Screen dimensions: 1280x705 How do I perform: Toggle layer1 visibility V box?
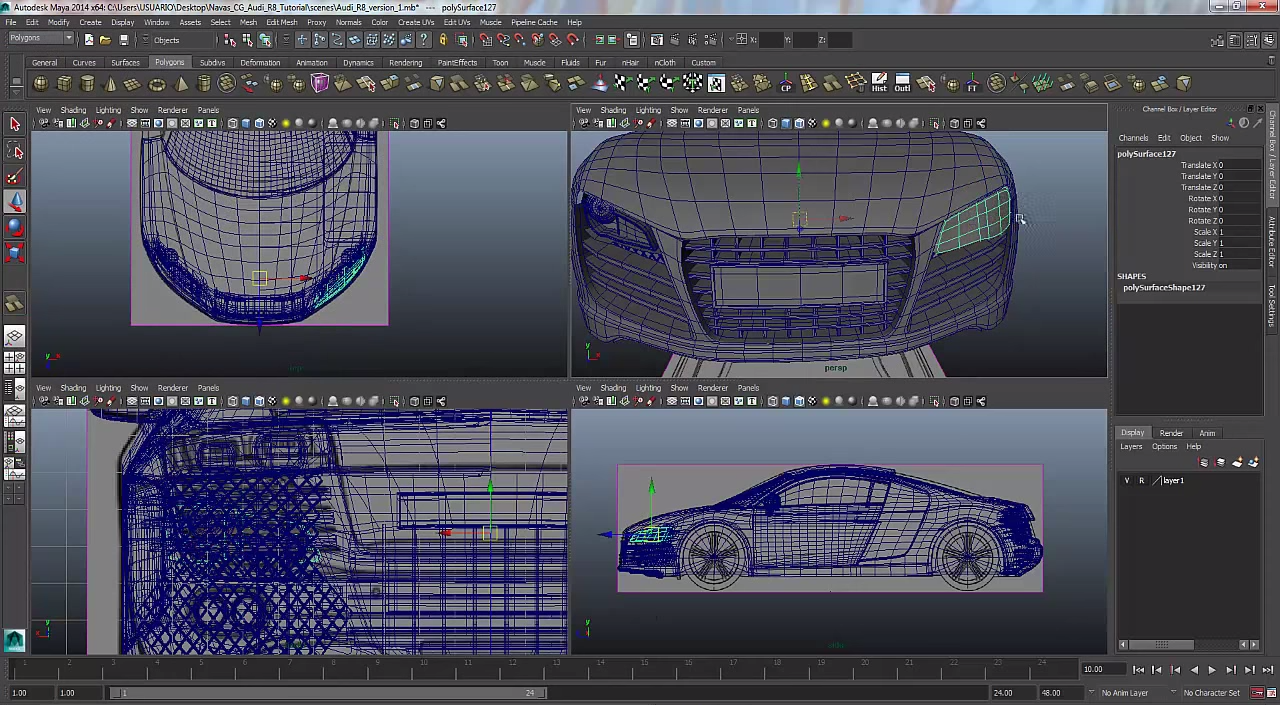click(1127, 481)
